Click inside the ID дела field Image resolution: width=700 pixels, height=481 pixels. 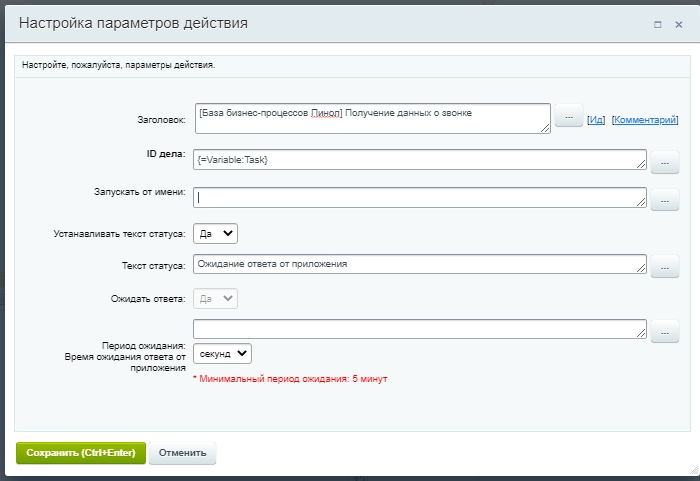tap(418, 160)
